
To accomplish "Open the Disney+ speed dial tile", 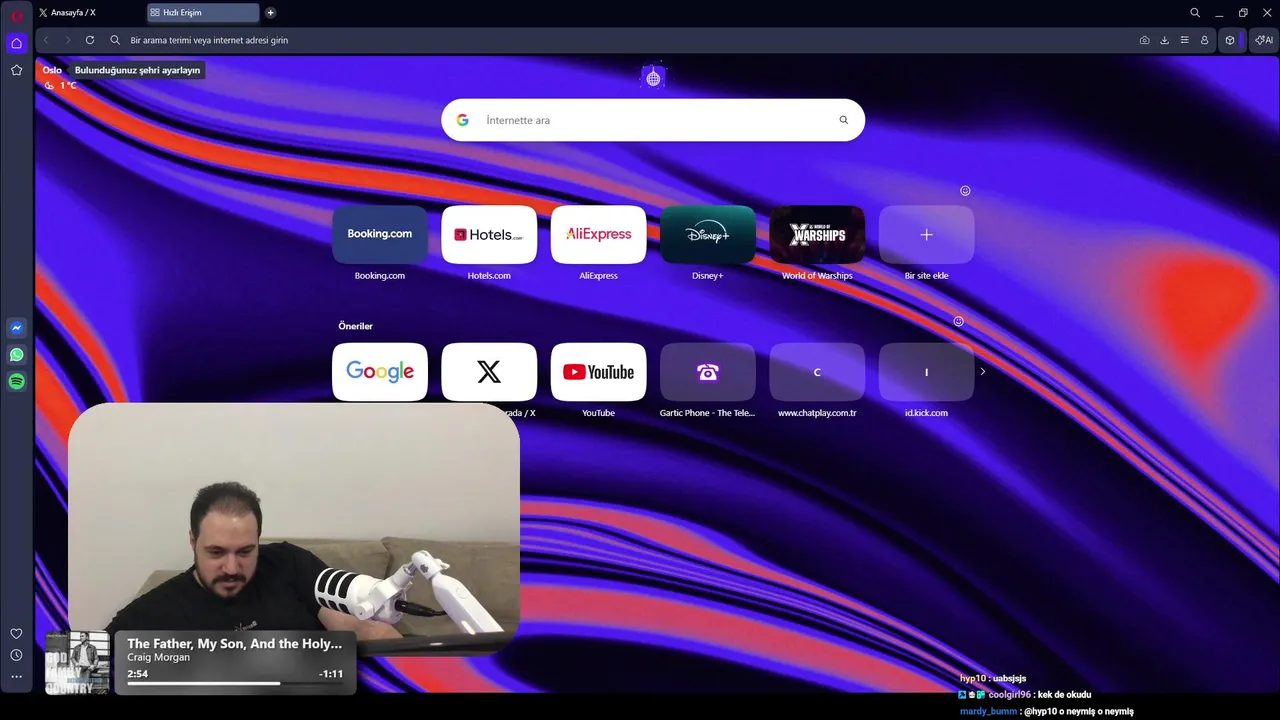I will click(708, 235).
